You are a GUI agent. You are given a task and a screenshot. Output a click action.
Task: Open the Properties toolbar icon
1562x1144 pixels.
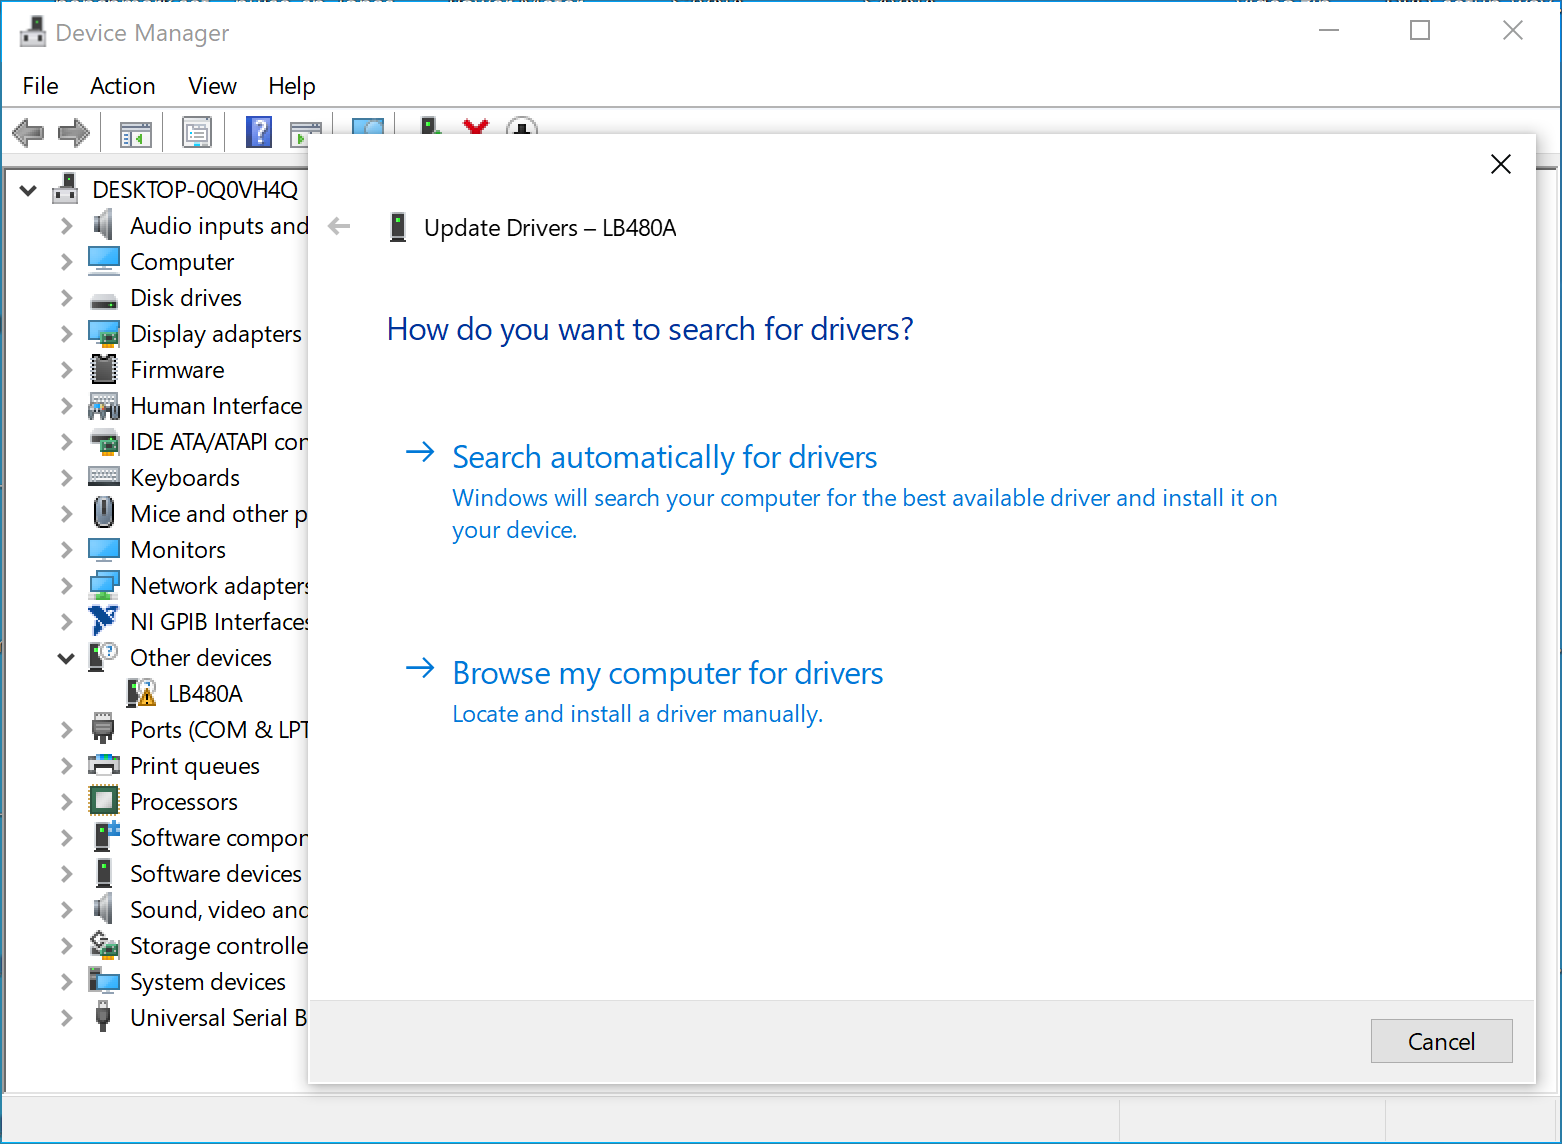click(x=197, y=132)
